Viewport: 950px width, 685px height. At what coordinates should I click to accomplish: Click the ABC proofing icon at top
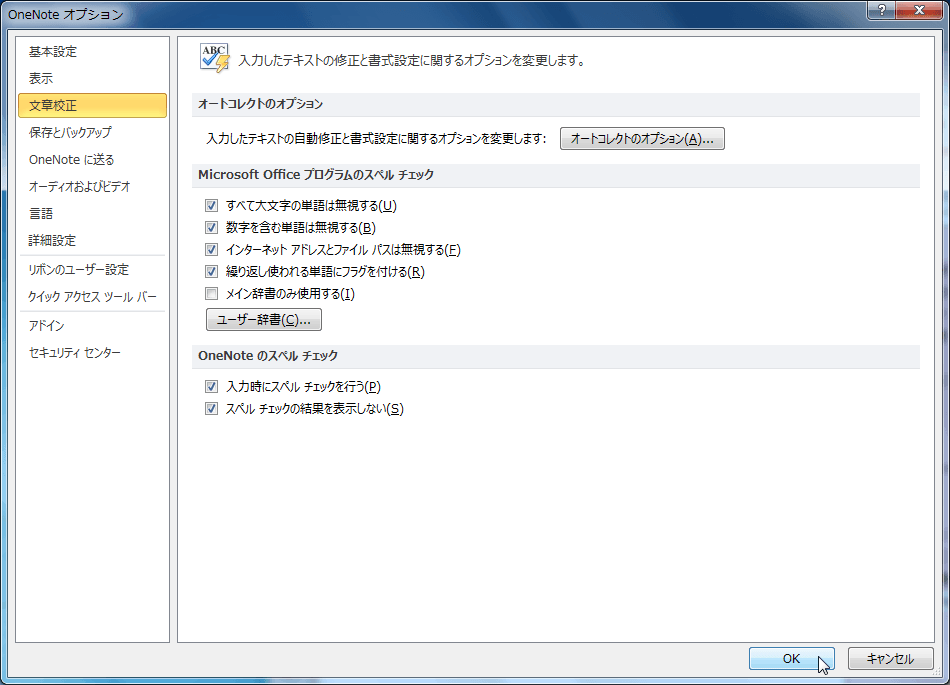click(x=214, y=58)
